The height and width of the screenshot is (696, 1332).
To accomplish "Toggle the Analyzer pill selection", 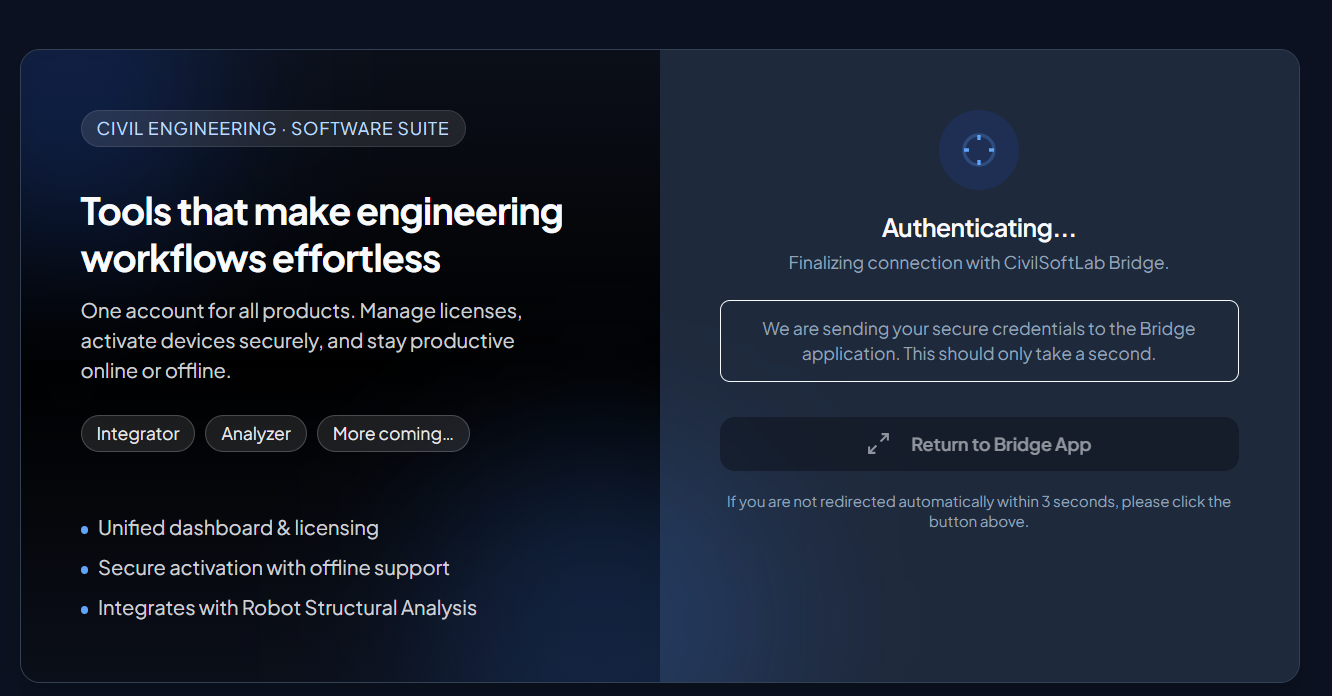I will (255, 433).
